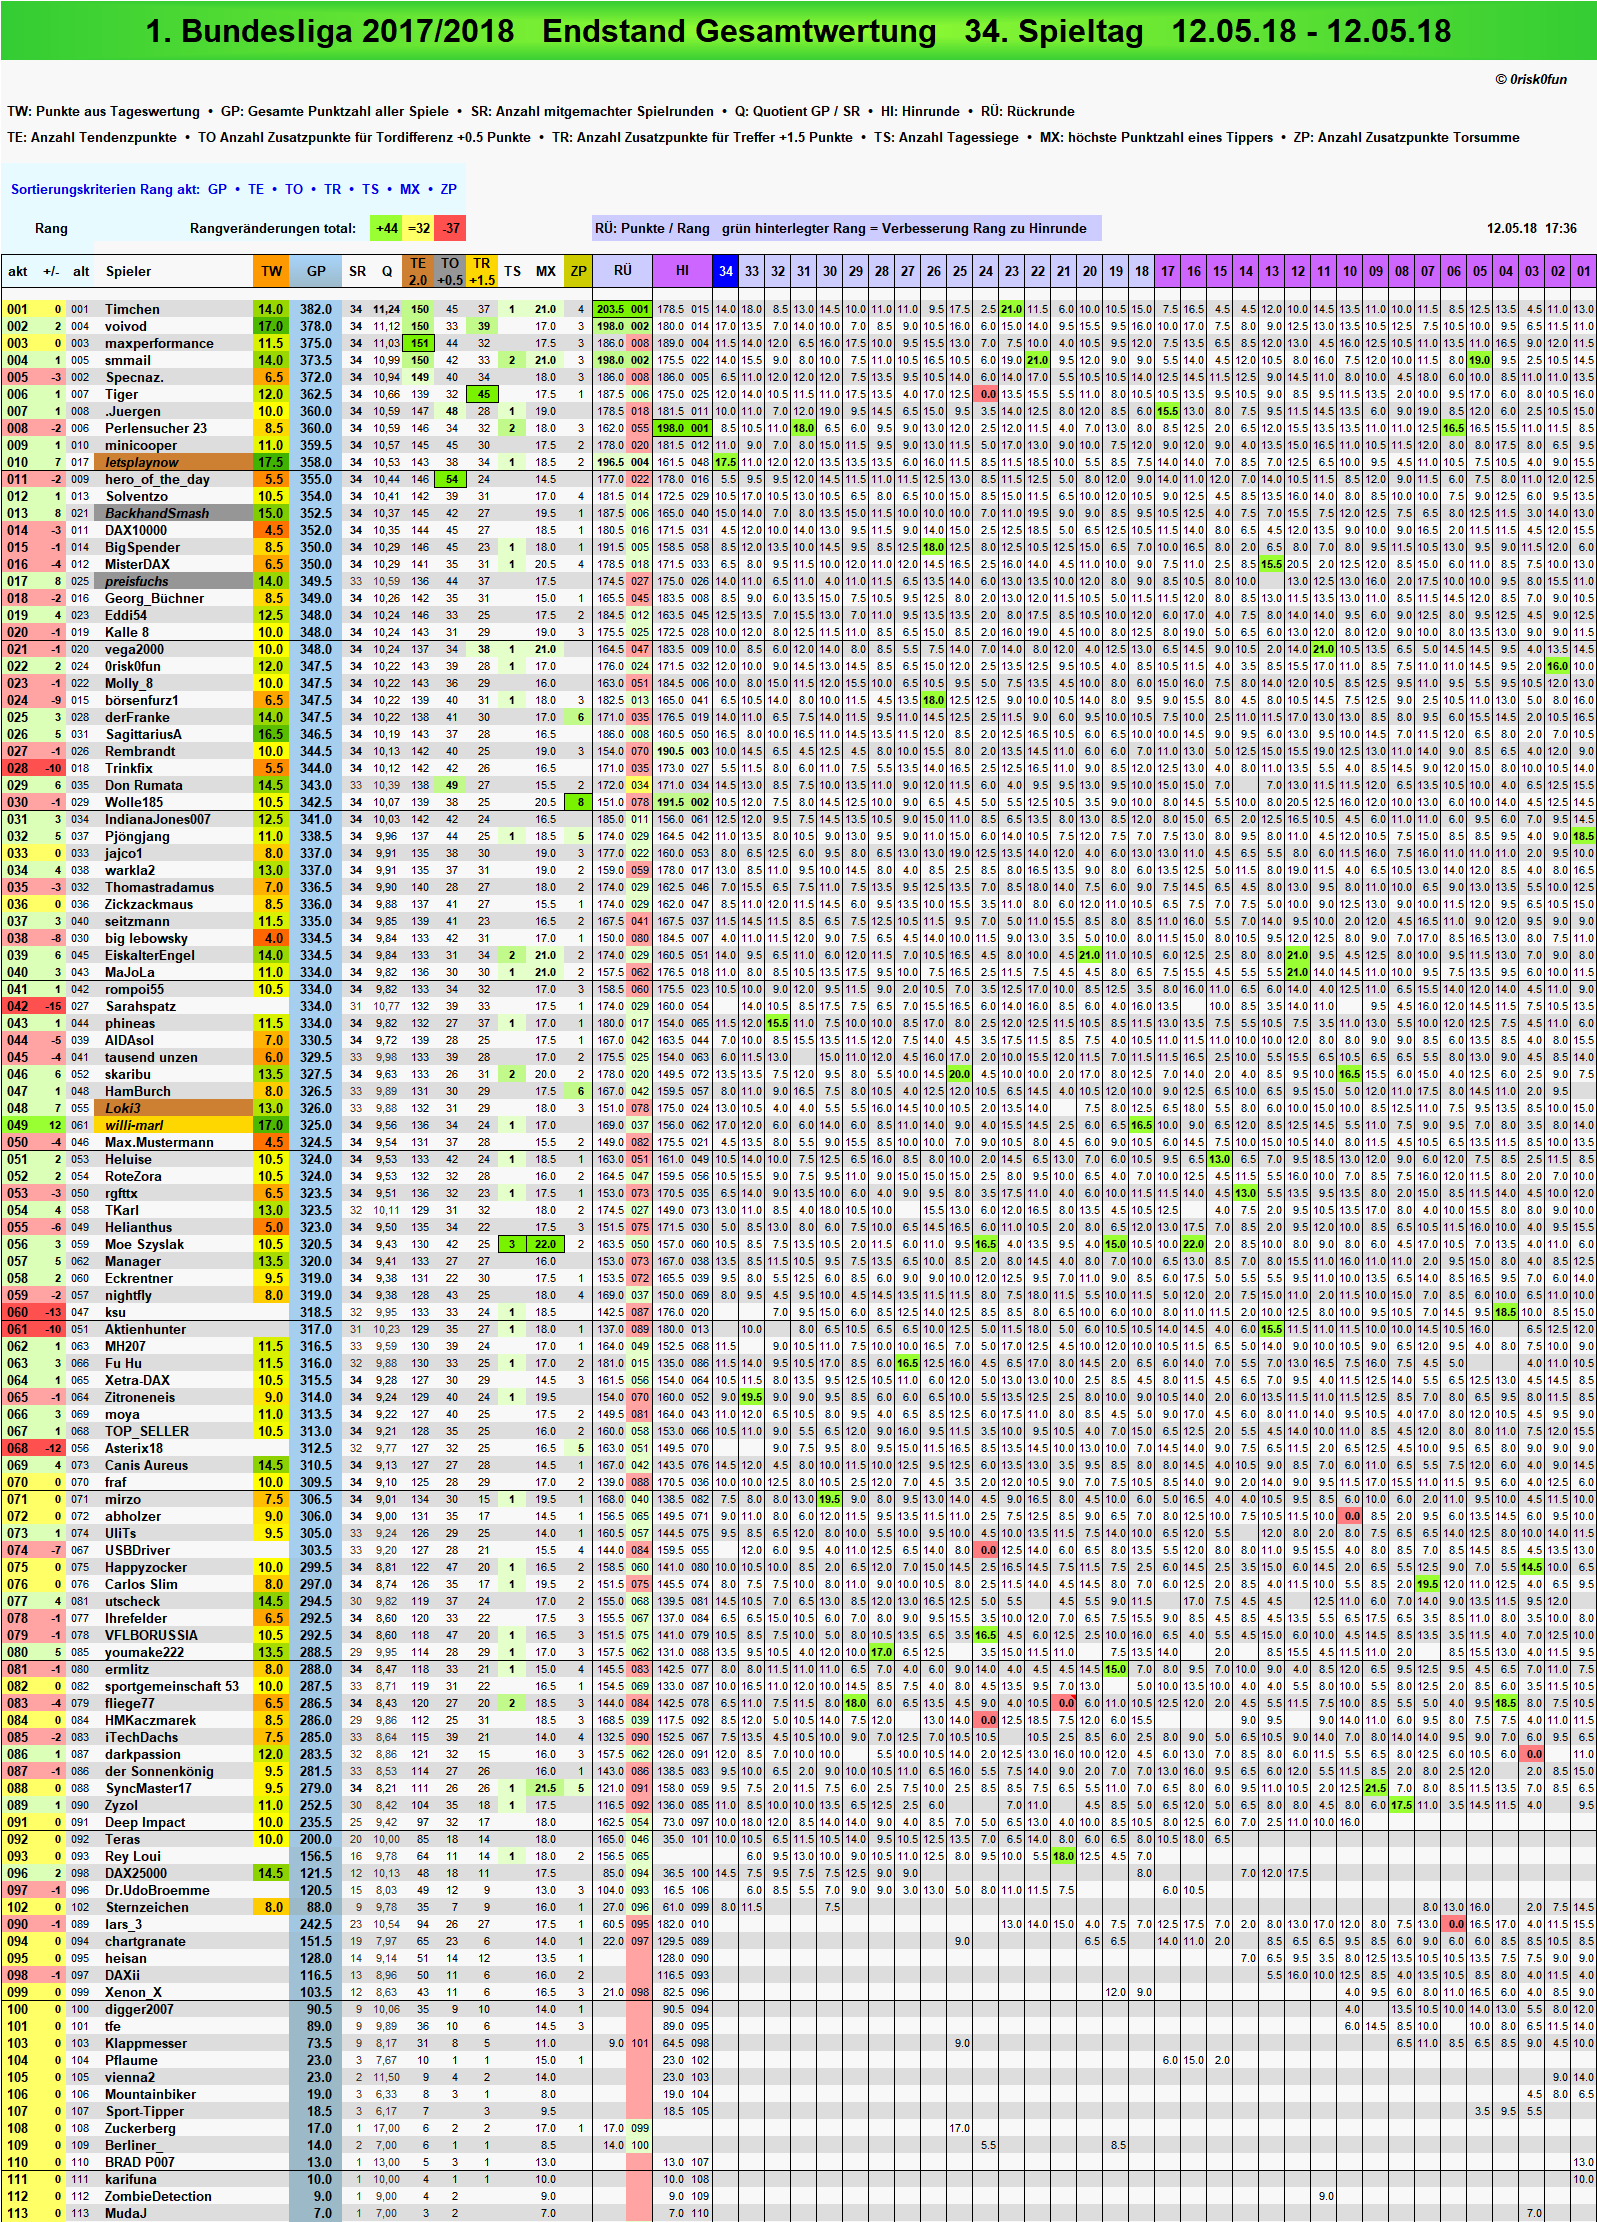Select player name ZombieDetection
This screenshot has height=2222, width=1597.
point(158,2197)
